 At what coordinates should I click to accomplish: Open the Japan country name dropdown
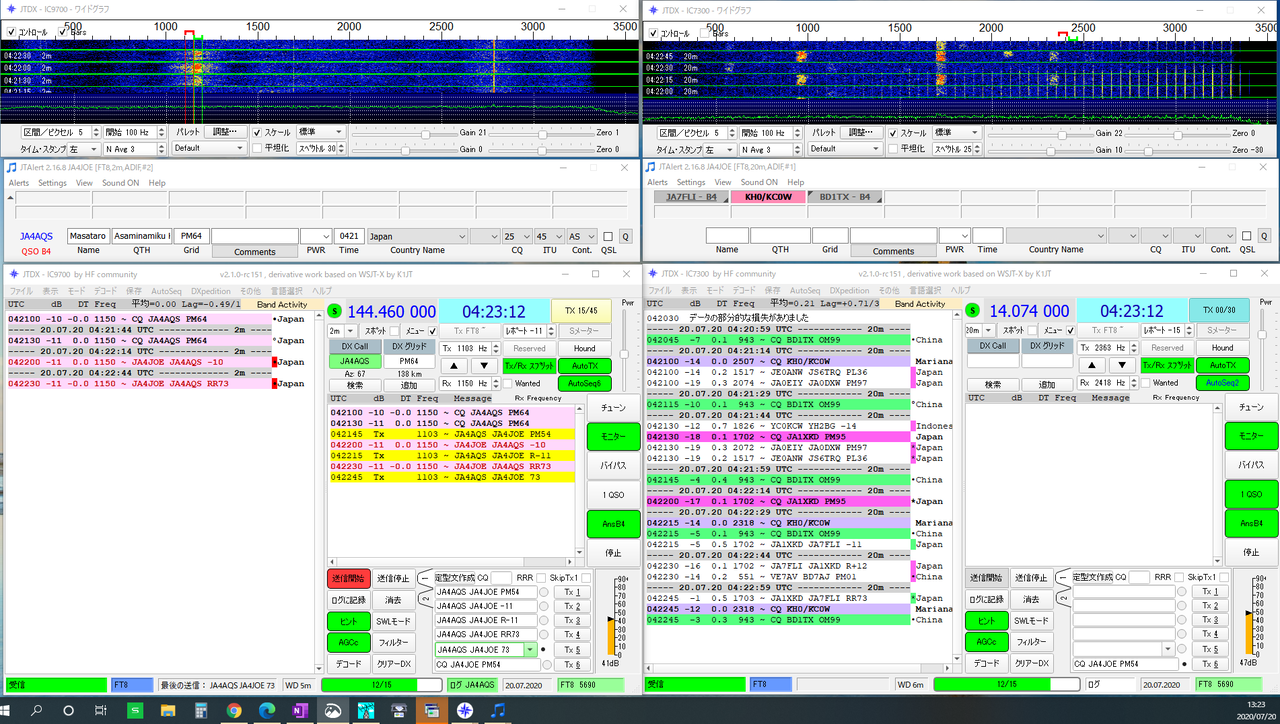[x=461, y=236]
